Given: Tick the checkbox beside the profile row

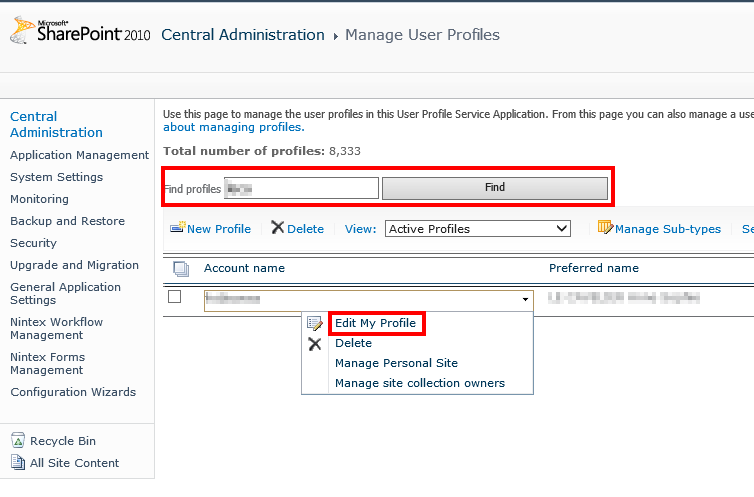Looking at the screenshot, I should 175,297.
